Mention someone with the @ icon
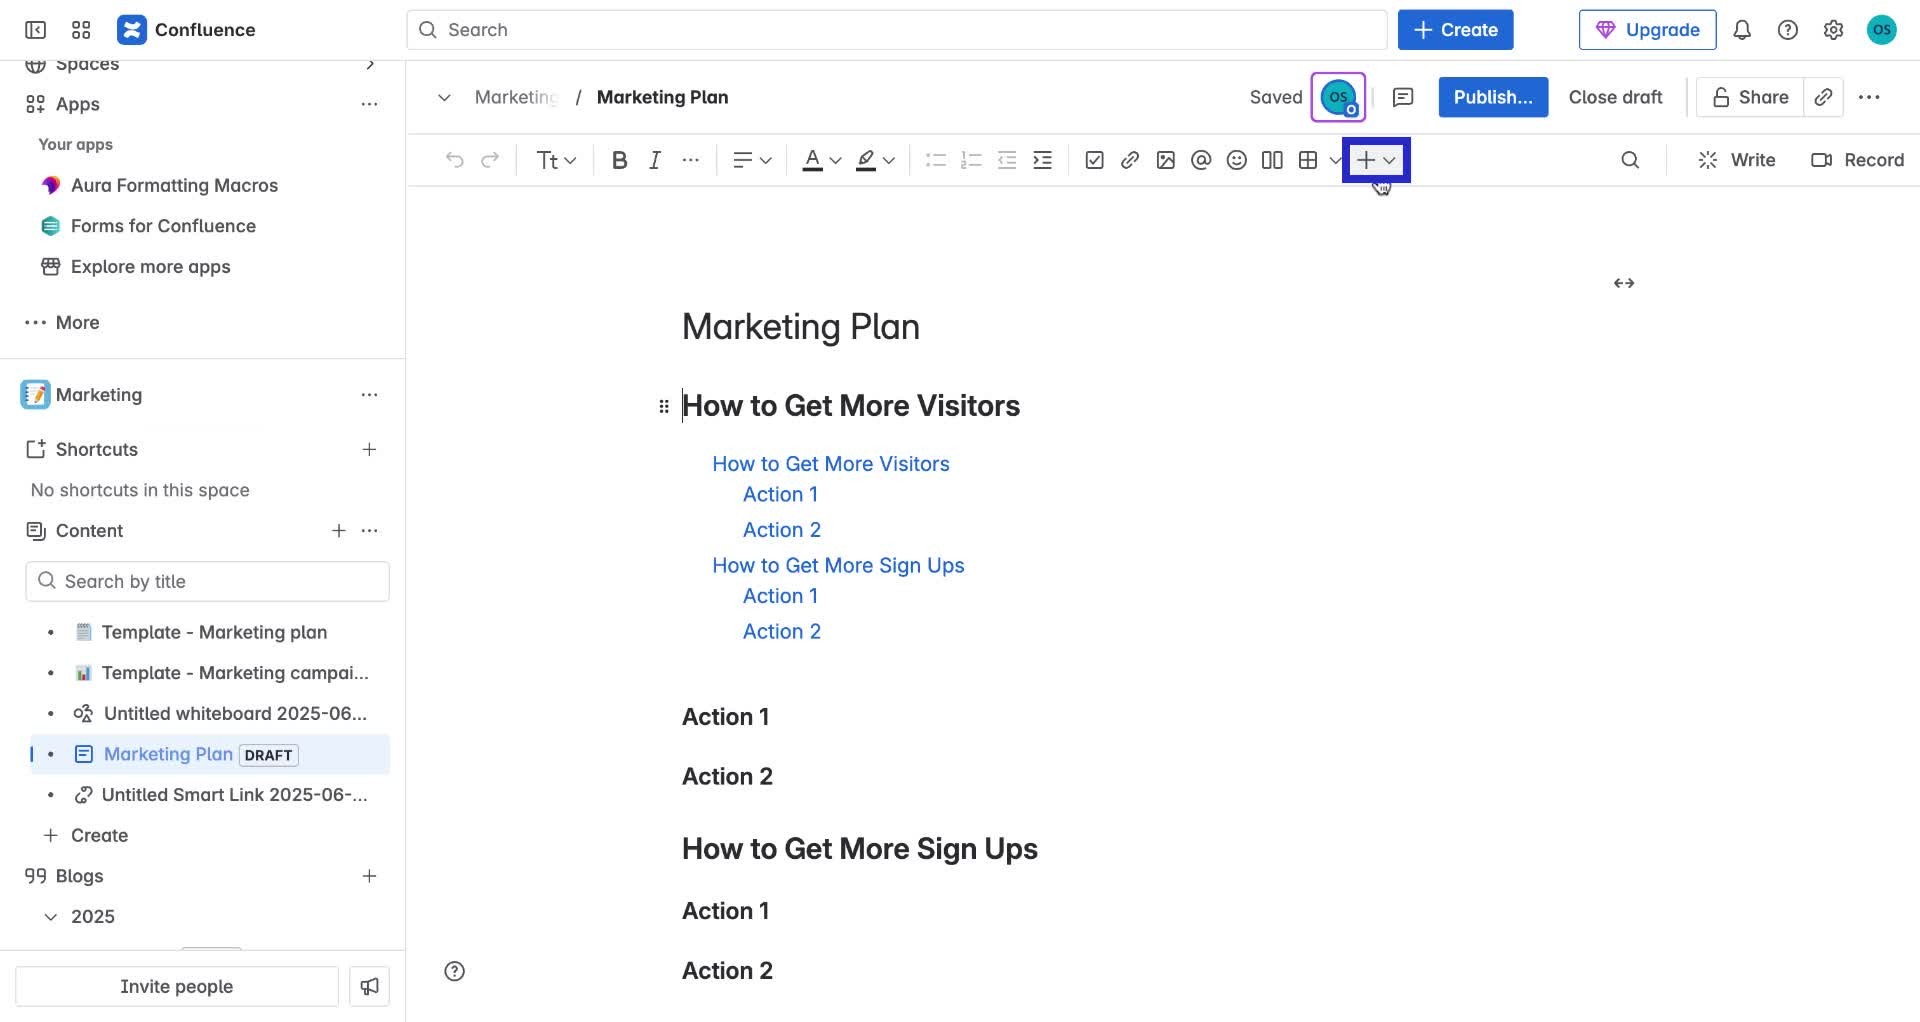This screenshot has width=1920, height=1022. (1201, 160)
